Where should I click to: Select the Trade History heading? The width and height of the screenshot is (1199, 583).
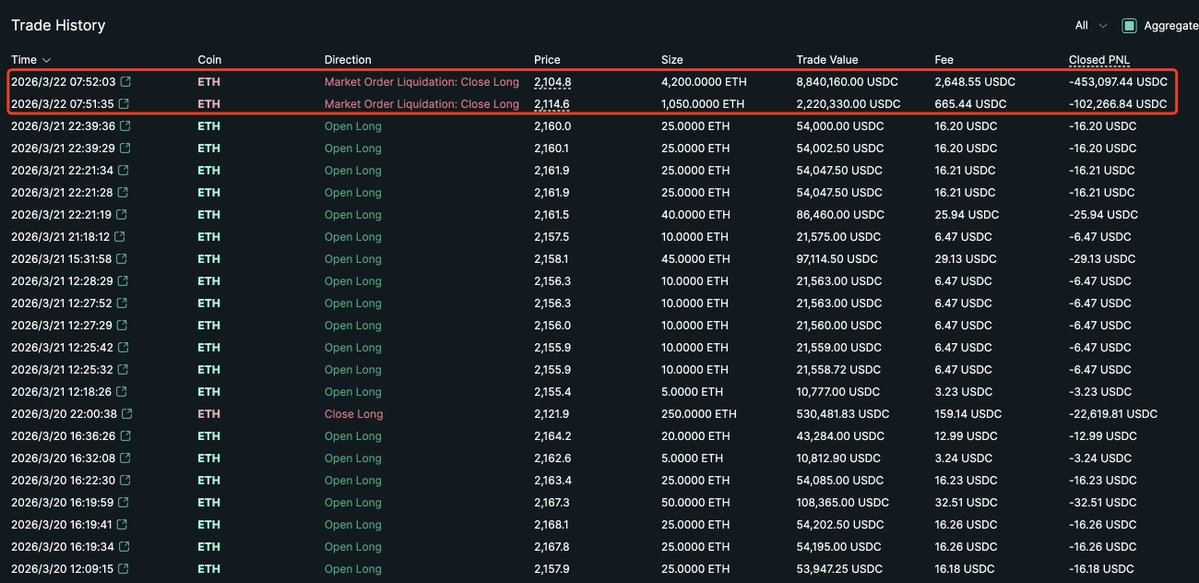pos(58,25)
